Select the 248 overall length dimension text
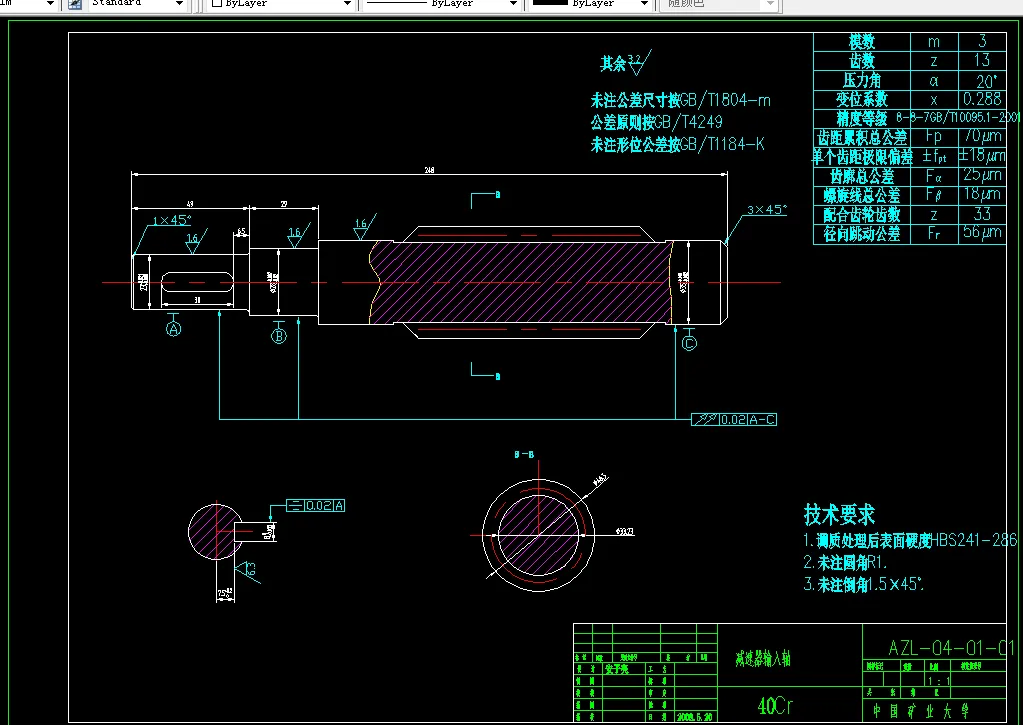 [429, 170]
